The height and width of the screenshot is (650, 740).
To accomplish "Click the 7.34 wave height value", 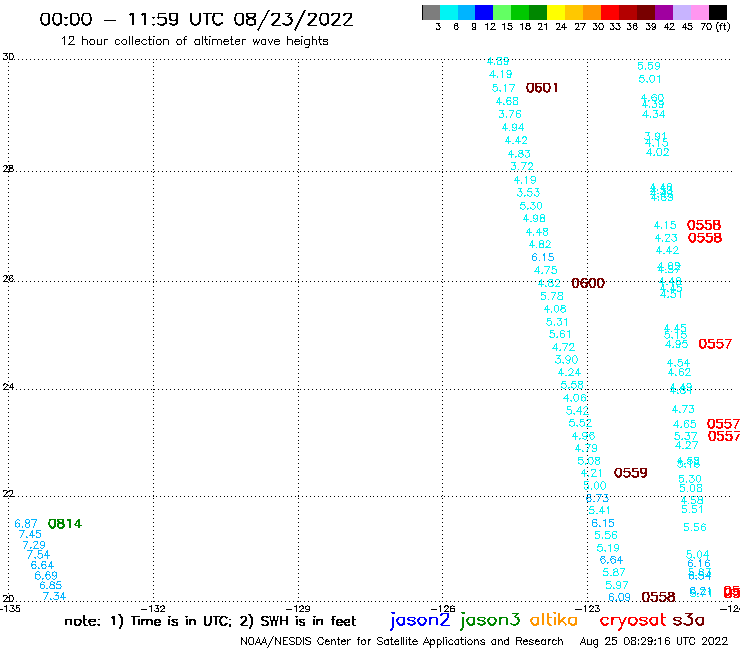I will point(54,596).
